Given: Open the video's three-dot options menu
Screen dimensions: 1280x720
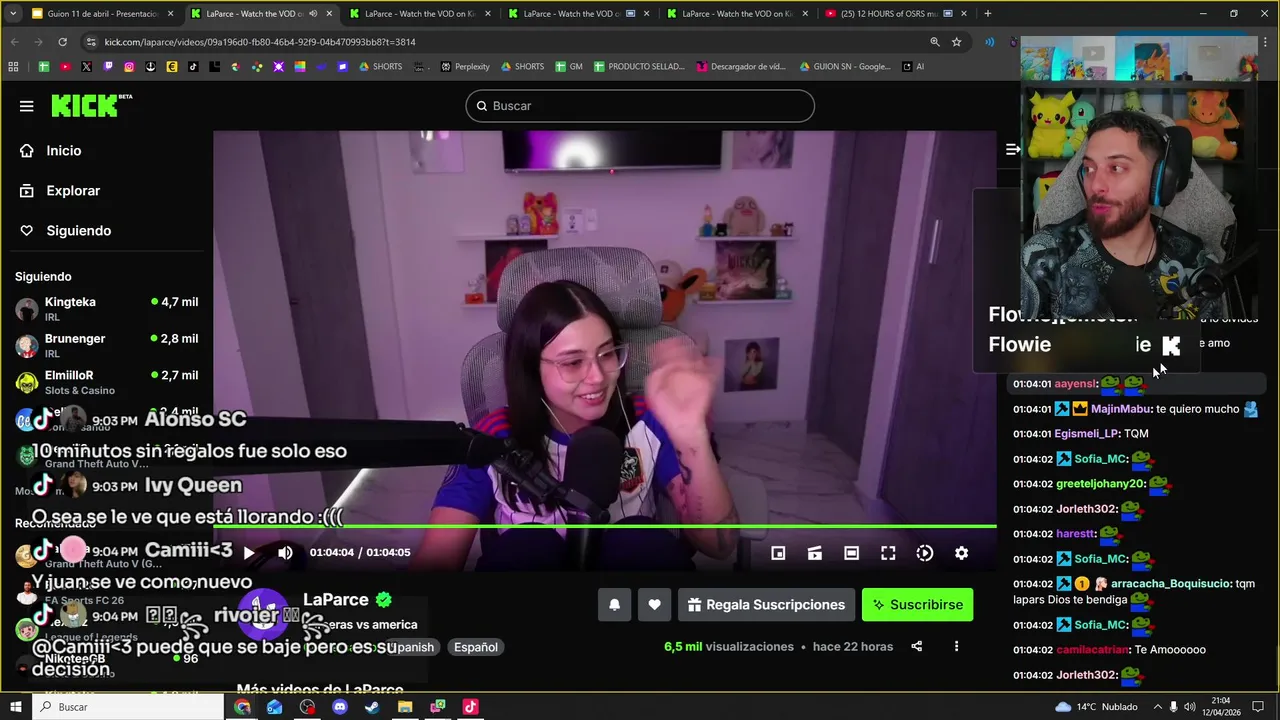Looking at the screenshot, I should pyautogui.click(x=956, y=646).
